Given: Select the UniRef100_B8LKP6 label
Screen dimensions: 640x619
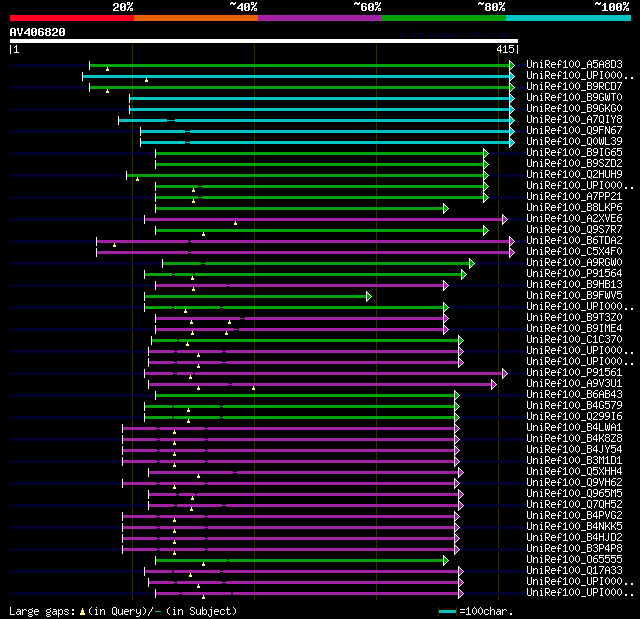Looking at the screenshot, I should click(x=574, y=208).
